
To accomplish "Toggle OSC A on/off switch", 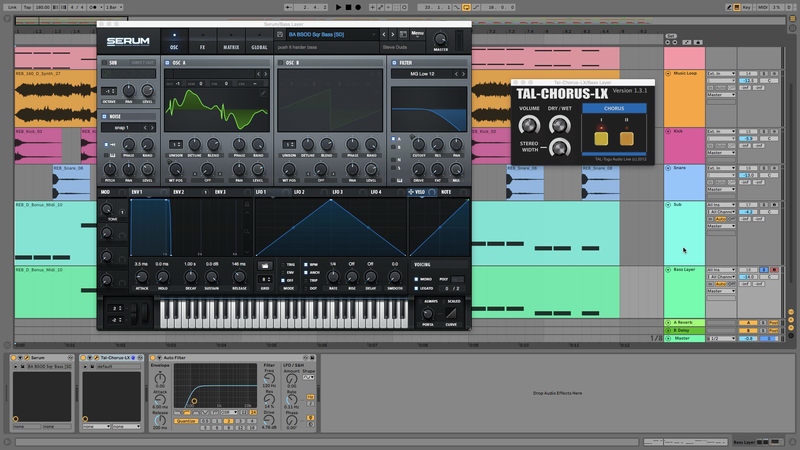I will [x=167, y=63].
